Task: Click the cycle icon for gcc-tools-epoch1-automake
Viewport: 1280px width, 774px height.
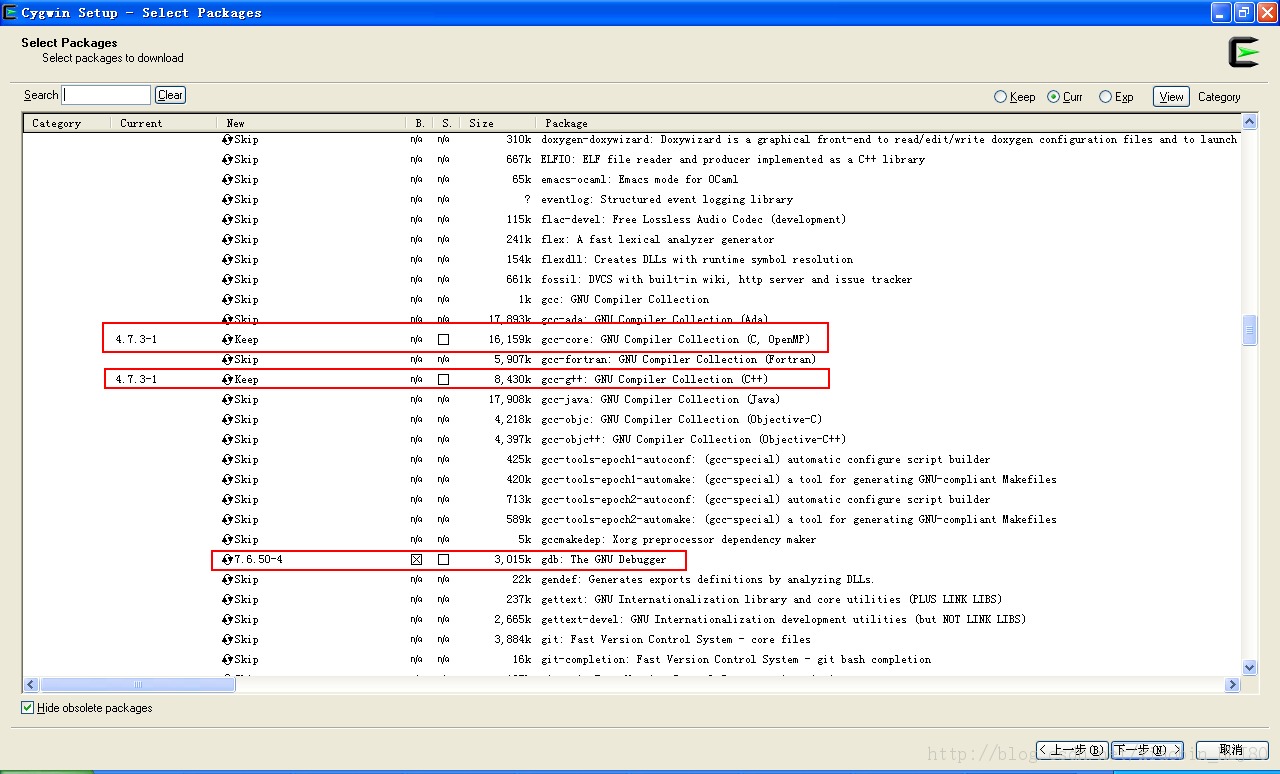Action: (228, 479)
